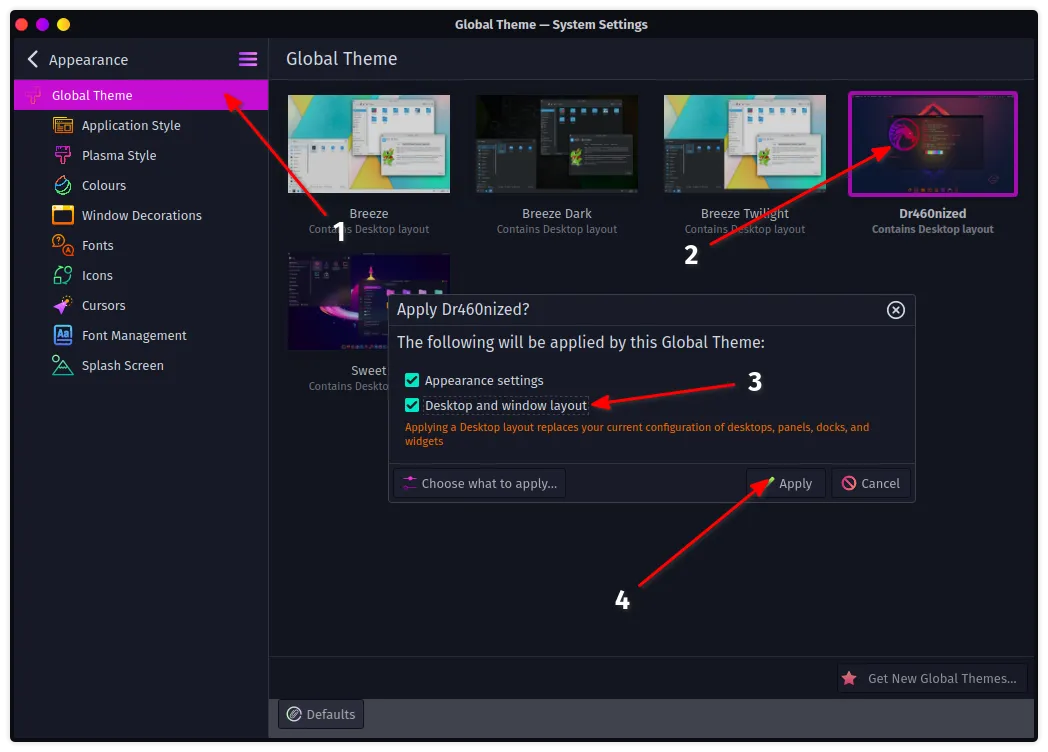The image size is (1048, 752).
Task: Click the yellow window control button
Action: 63,25
